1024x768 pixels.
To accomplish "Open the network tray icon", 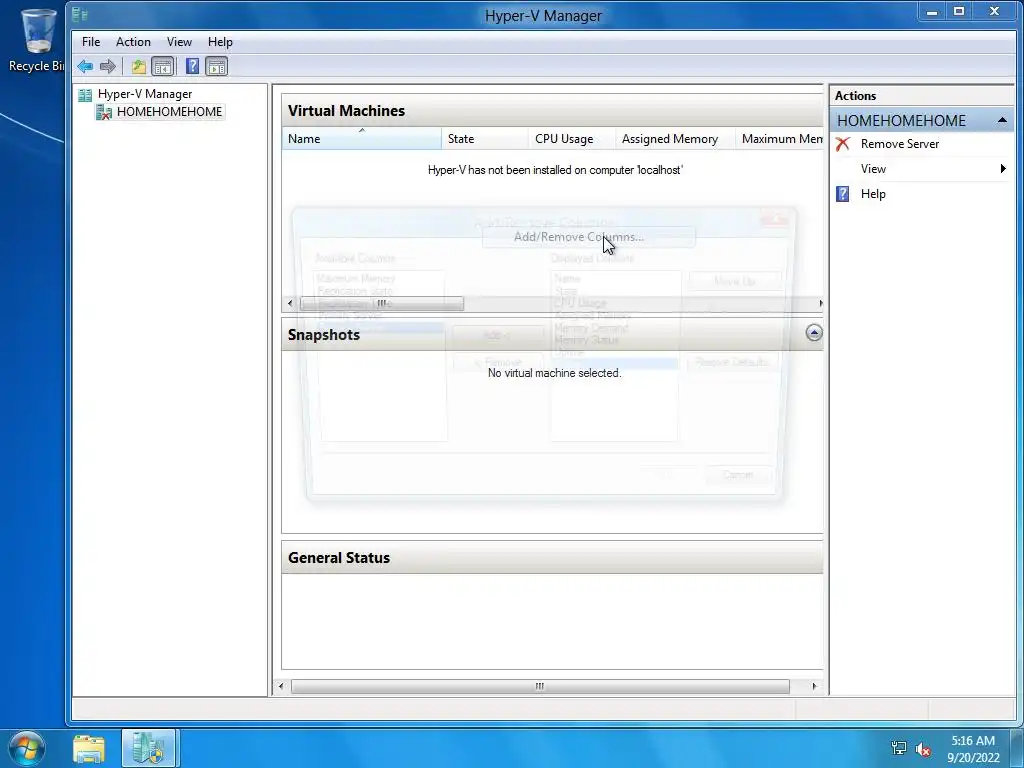I will (899, 748).
